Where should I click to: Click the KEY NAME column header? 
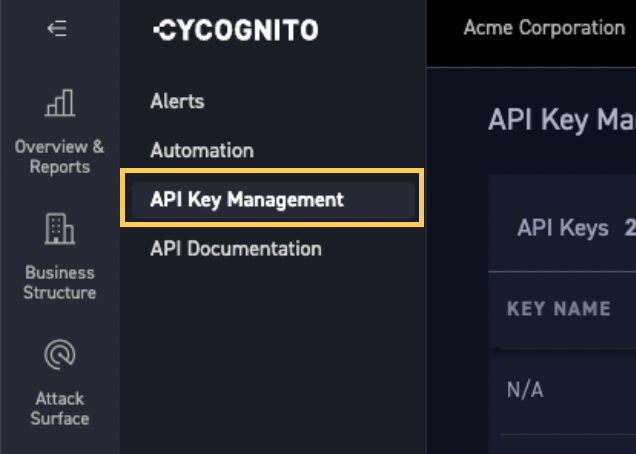click(559, 309)
